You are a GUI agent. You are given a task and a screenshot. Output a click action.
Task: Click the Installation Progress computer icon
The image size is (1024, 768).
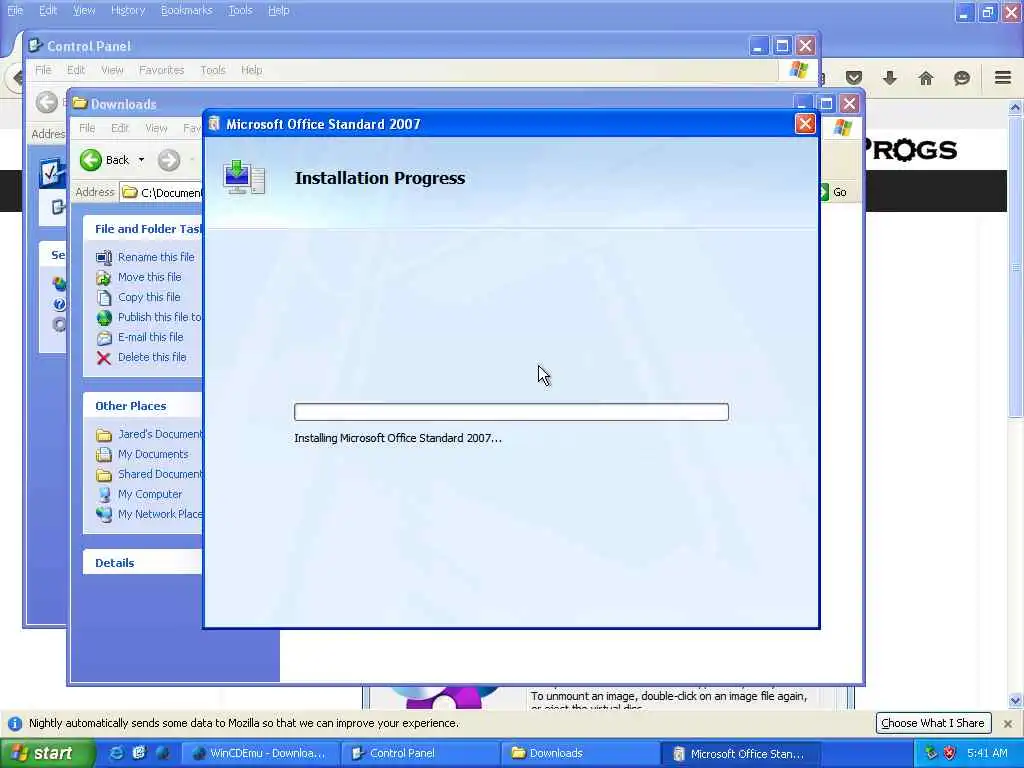click(244, 178)
